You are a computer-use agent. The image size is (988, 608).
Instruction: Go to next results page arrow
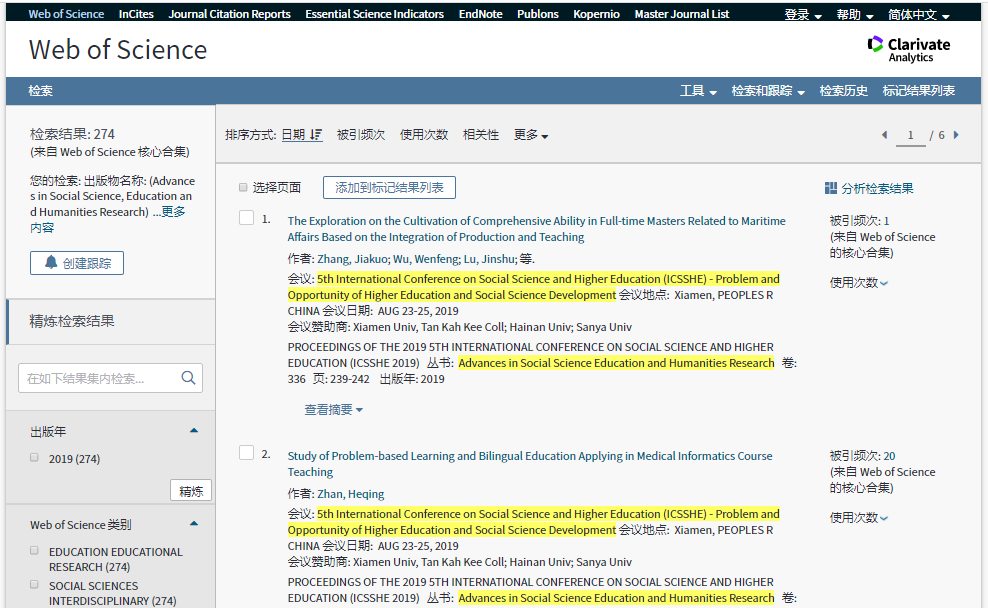click(x=956, y=135)
